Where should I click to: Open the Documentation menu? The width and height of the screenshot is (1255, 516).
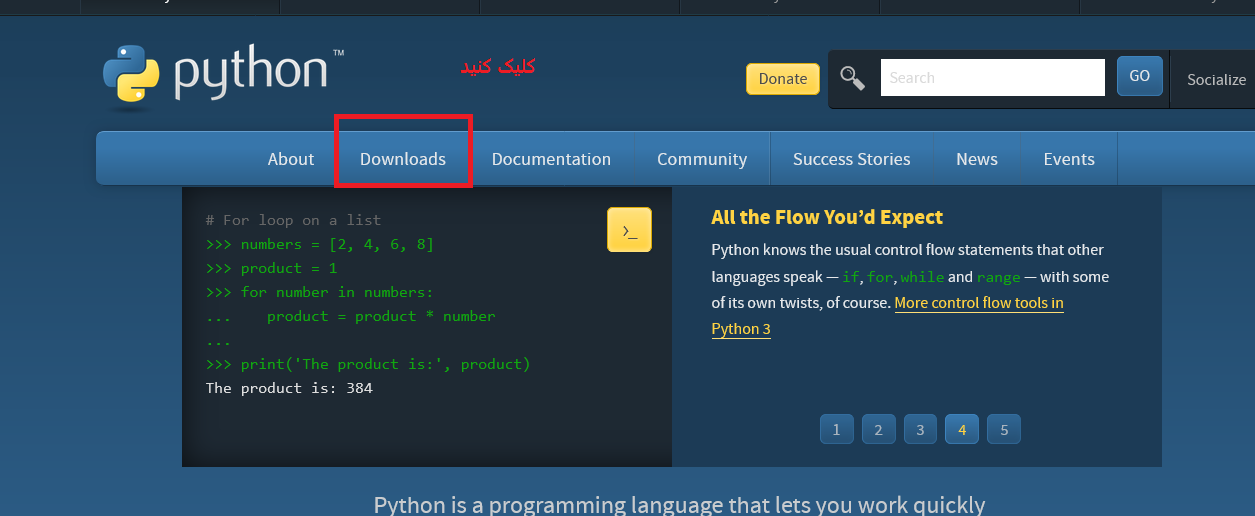point(551,159)
